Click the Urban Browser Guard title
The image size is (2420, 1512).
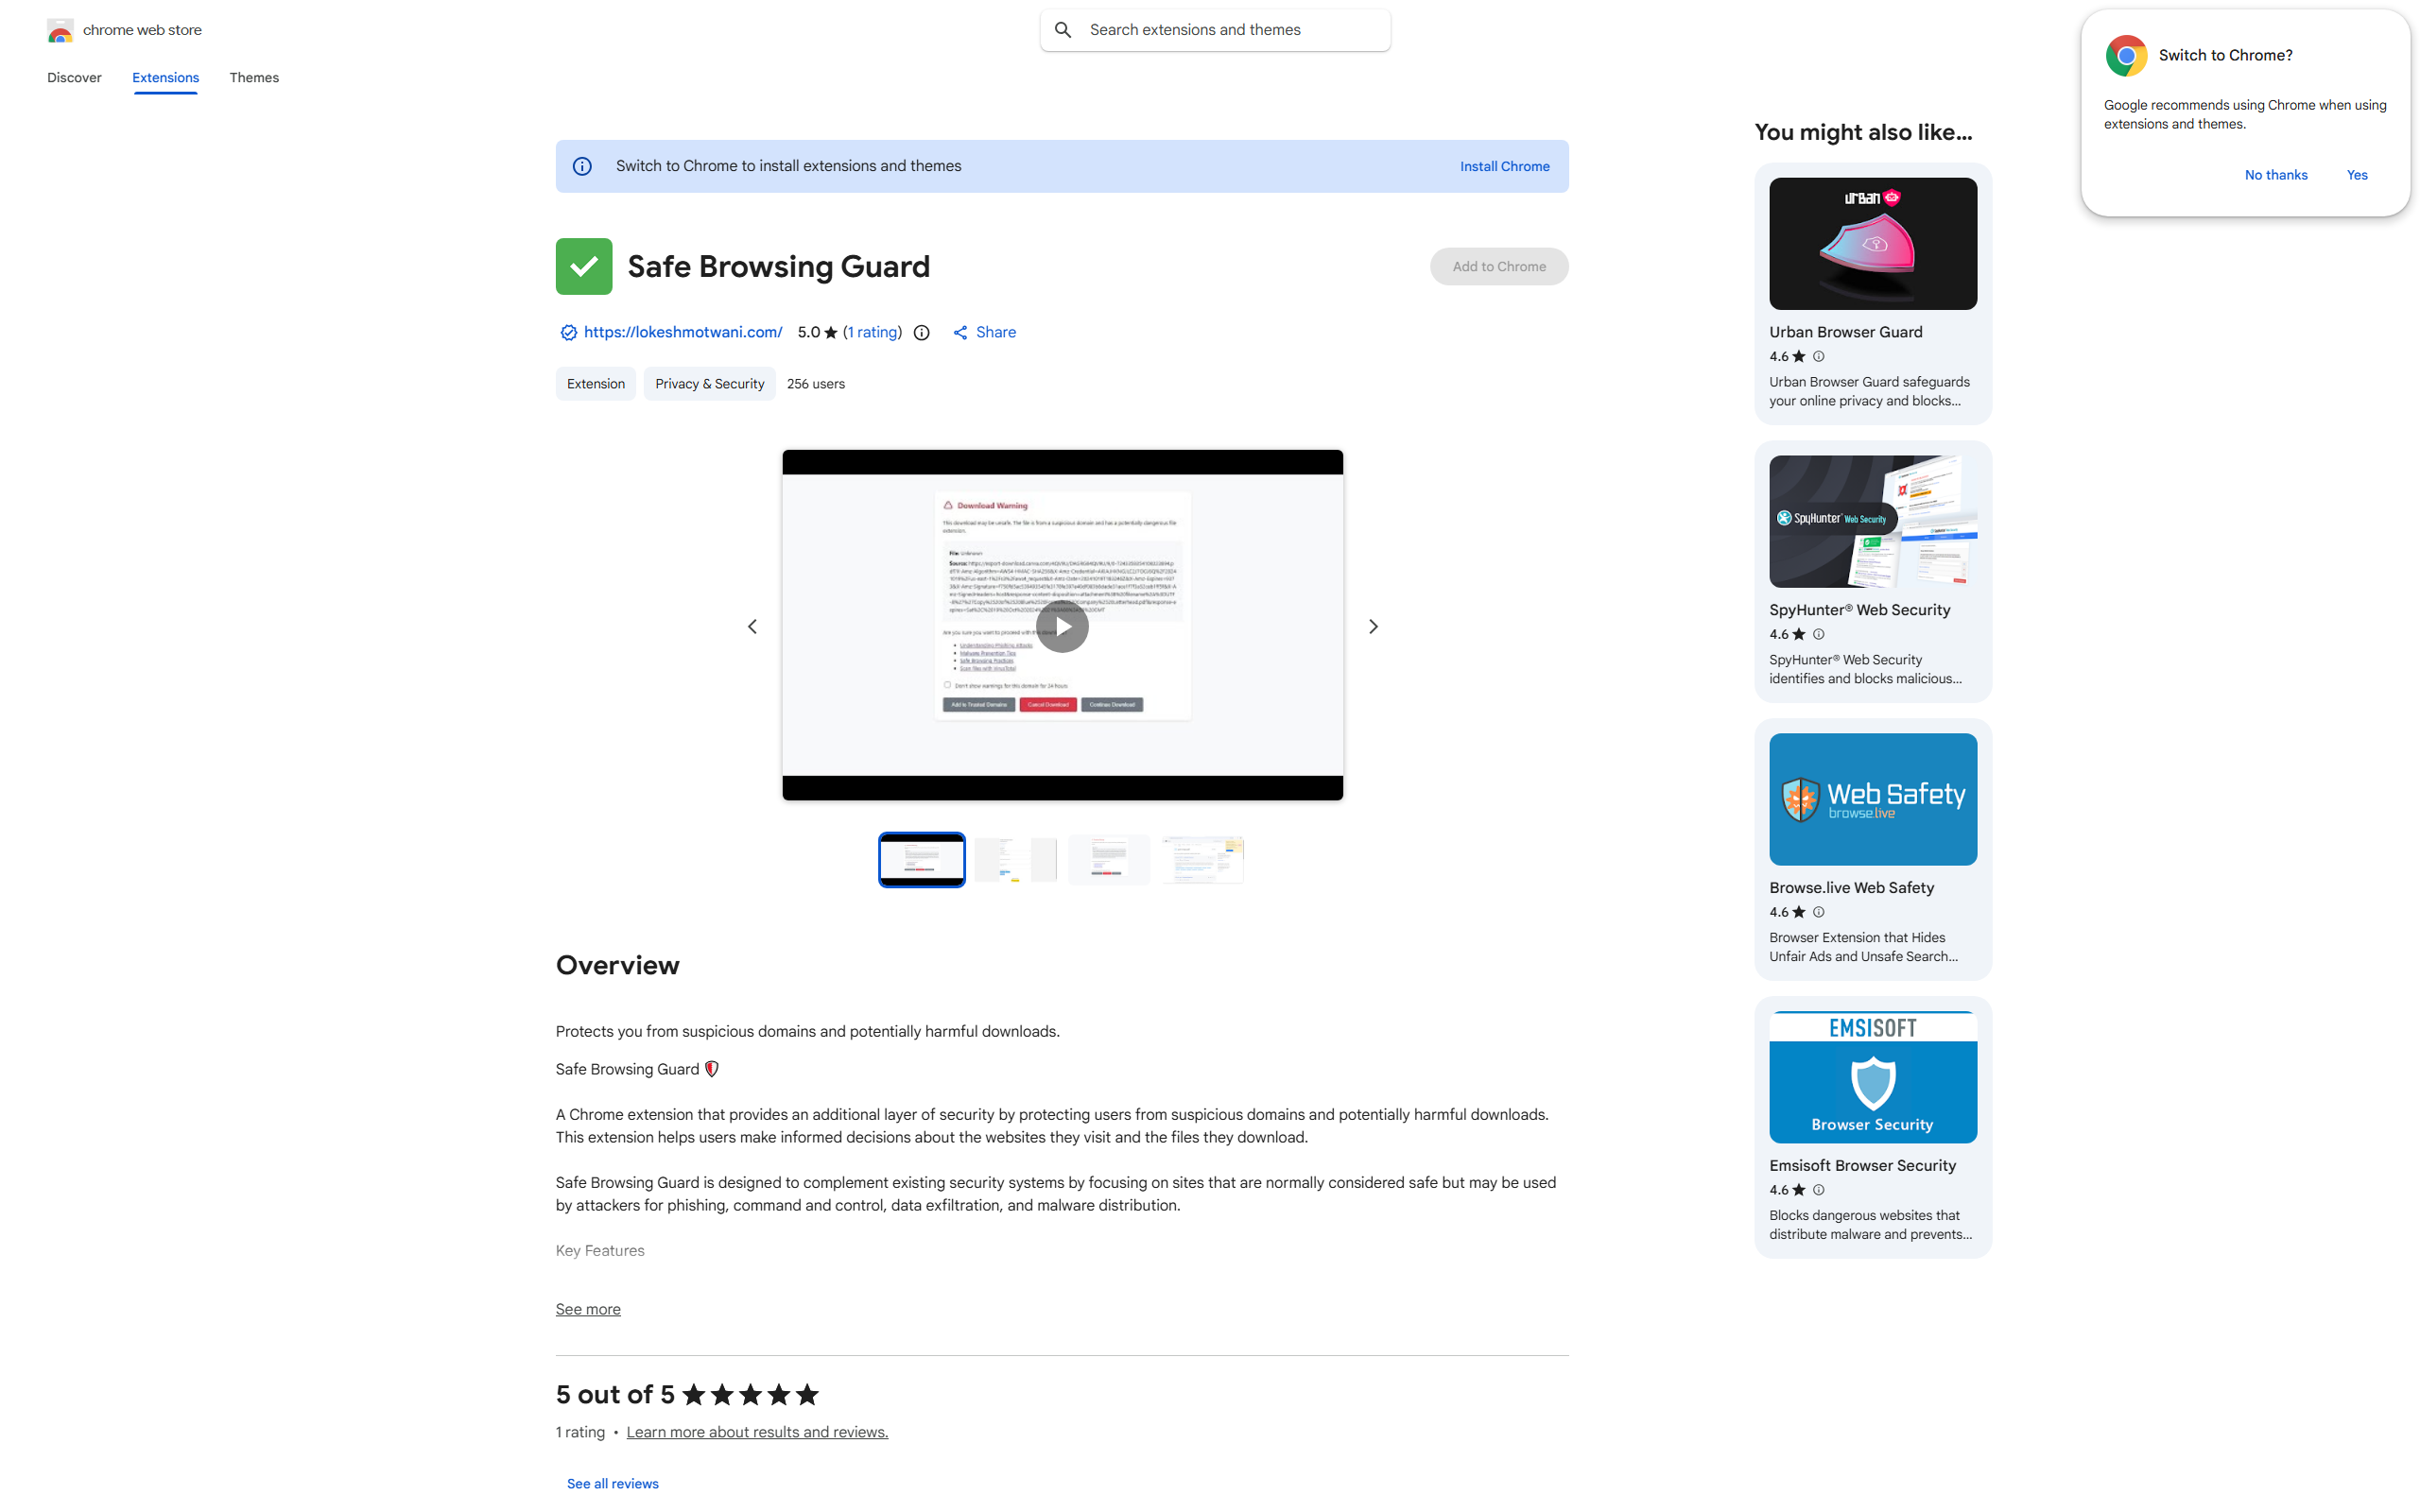click(1845, 332)
